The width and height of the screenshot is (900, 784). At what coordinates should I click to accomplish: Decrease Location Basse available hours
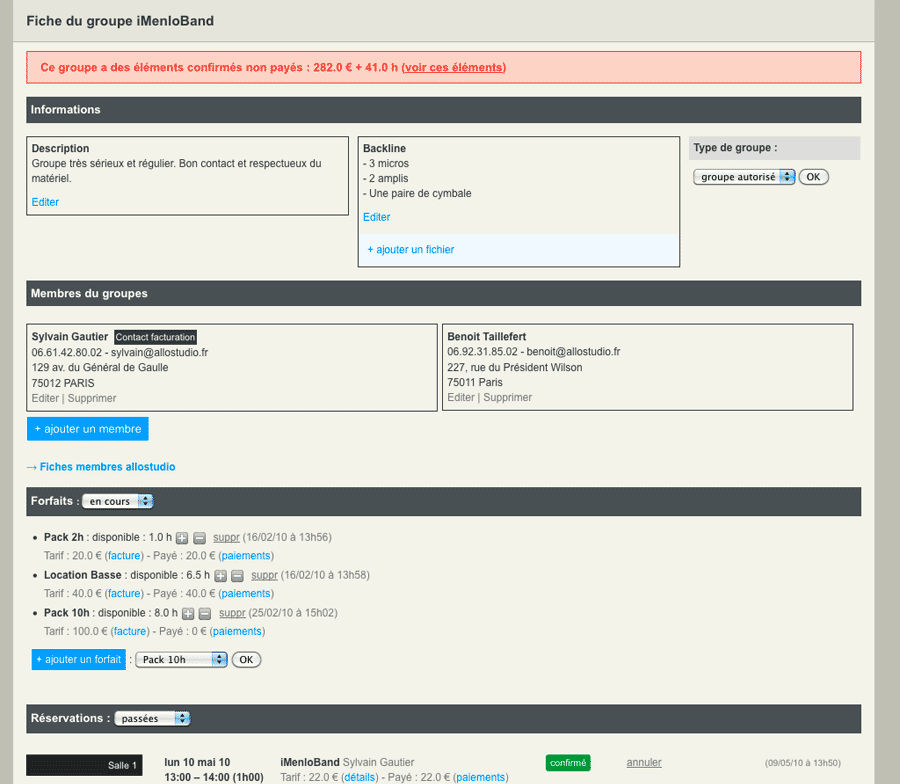[237, 576]
